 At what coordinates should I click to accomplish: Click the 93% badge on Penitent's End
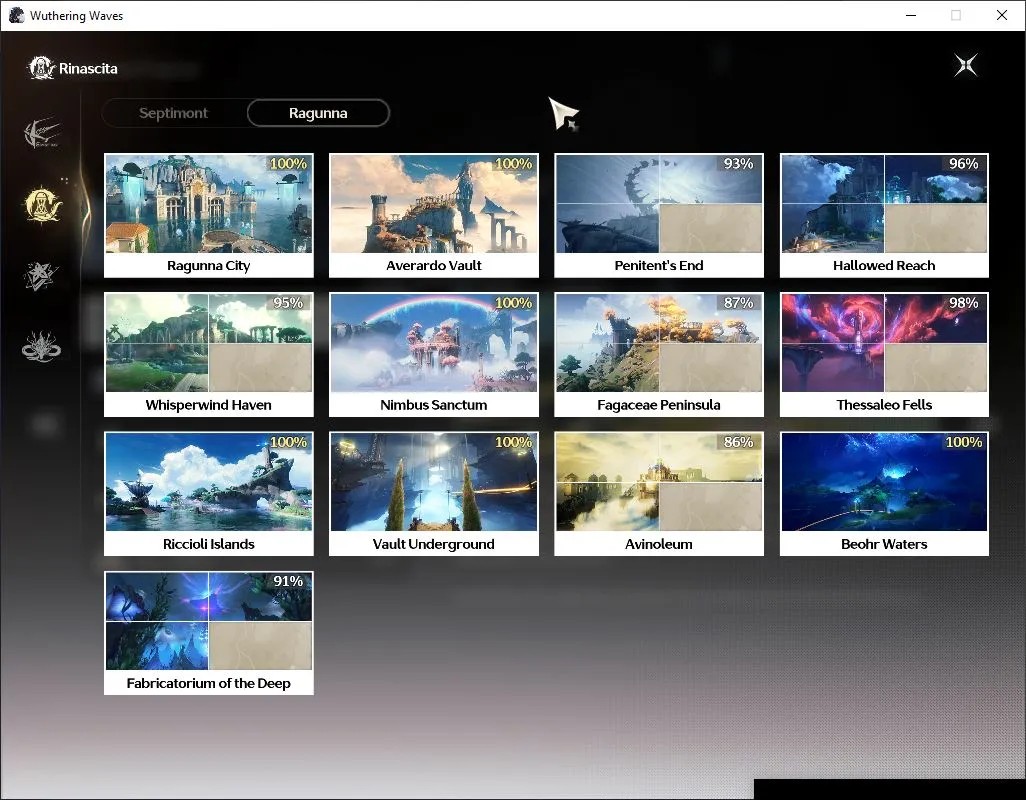[x=739, y=164]
